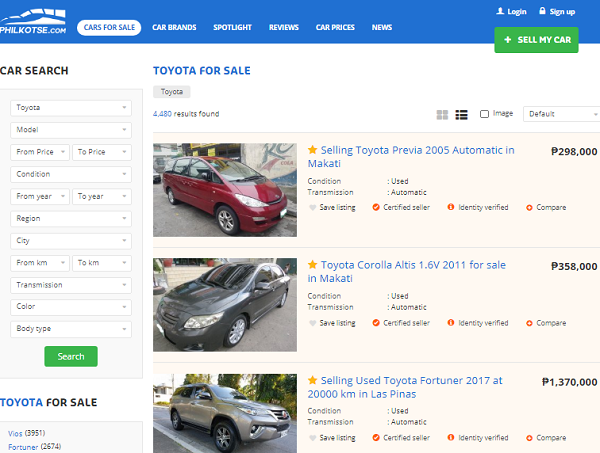Viewport: 600px width, 453px height.
Task: Click the ₱298,000 price
Action: [x=574, y=152]
